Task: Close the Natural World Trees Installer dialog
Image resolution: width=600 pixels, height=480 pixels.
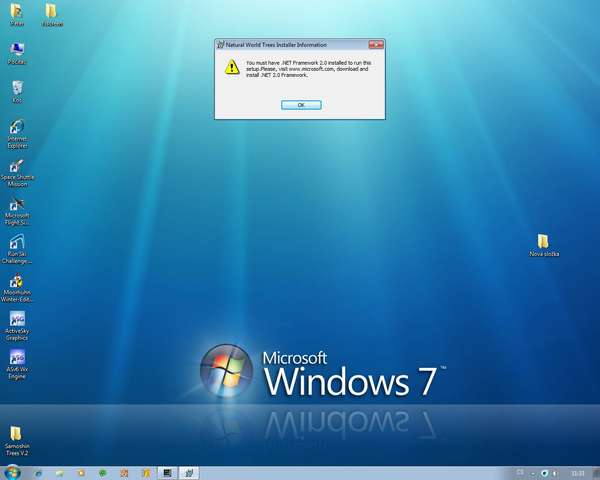Action: coord(376,45)
